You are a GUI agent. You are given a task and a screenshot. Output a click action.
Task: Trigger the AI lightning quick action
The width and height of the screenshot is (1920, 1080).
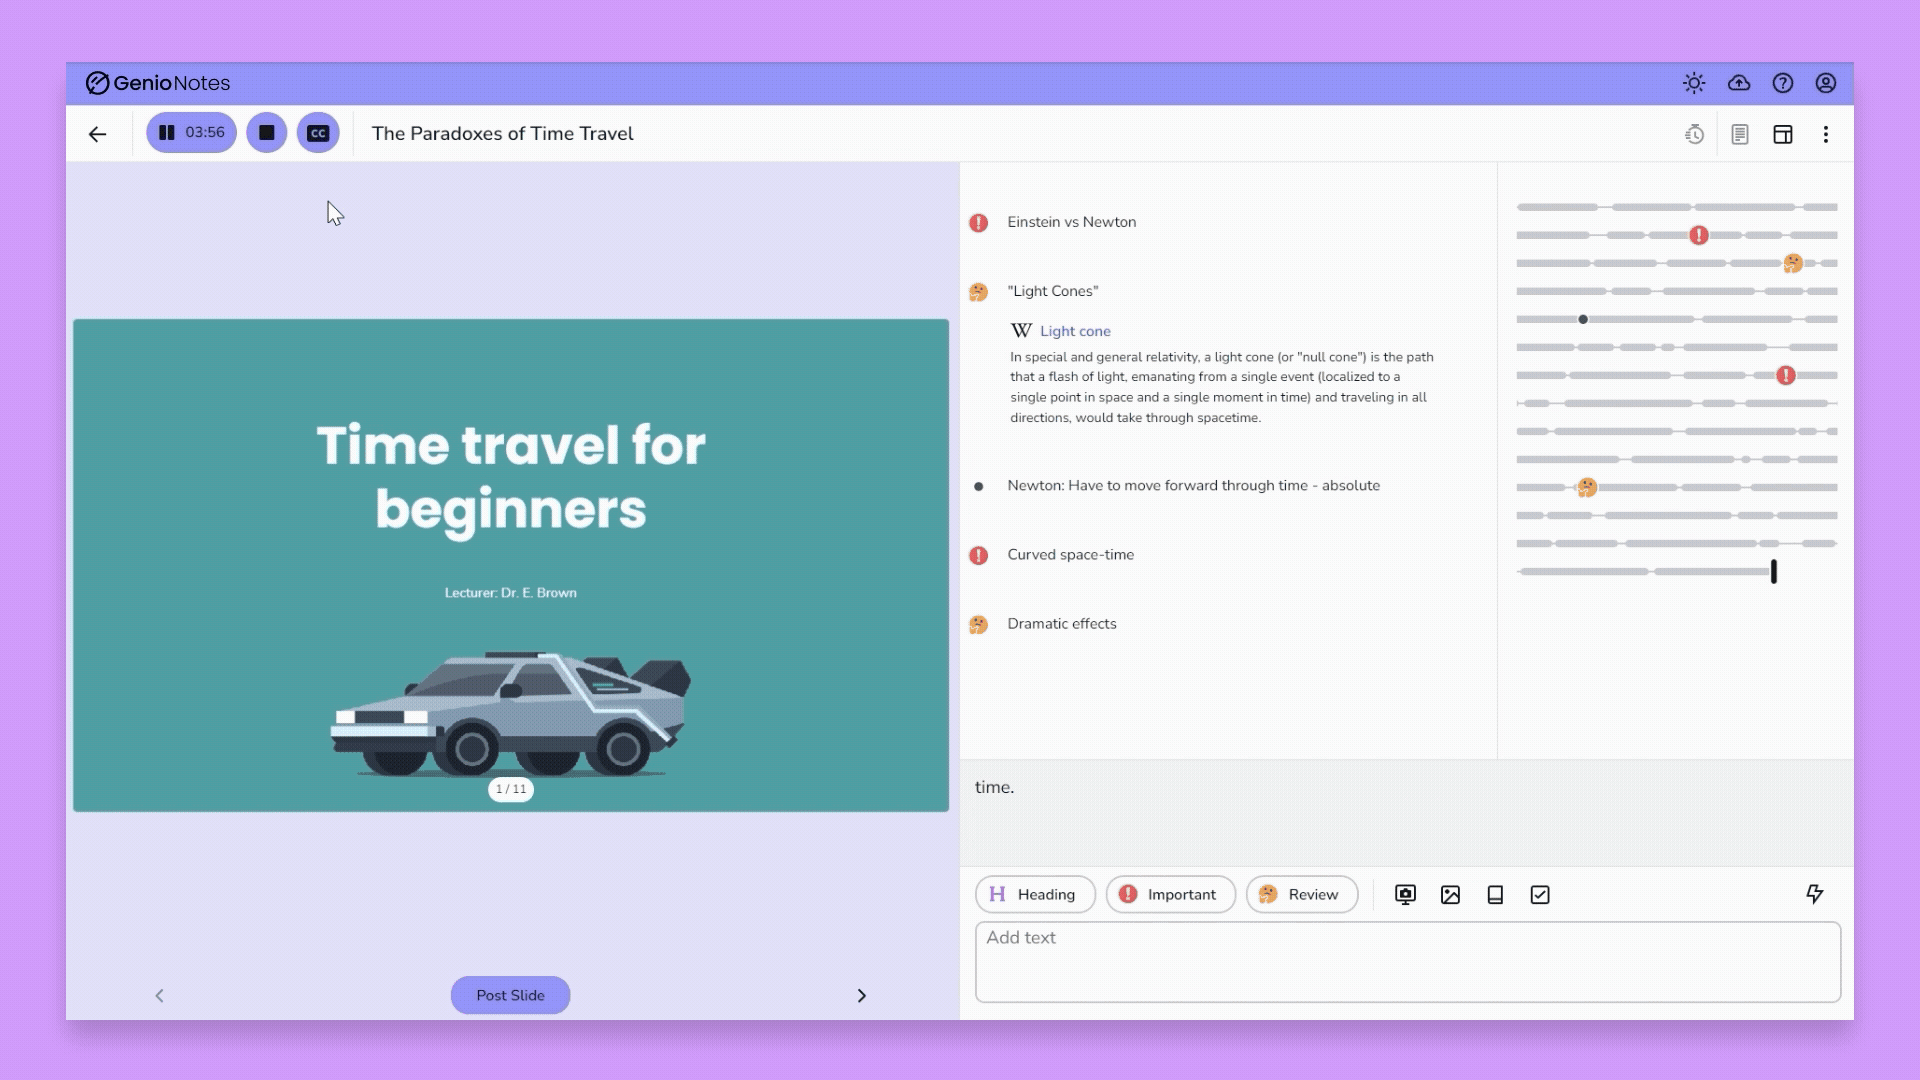click(x=1815, y=894)
